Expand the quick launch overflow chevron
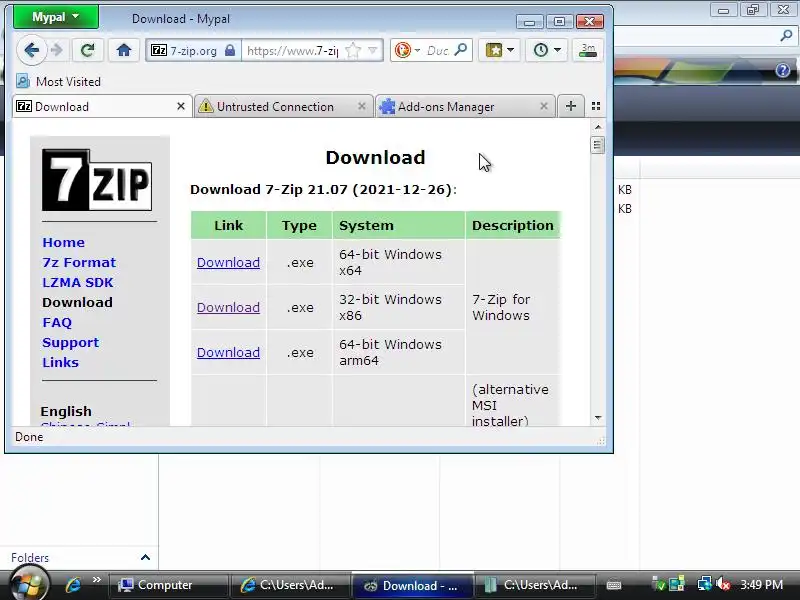The height and width of the screenshot is (600, 800). pos(96,579)
